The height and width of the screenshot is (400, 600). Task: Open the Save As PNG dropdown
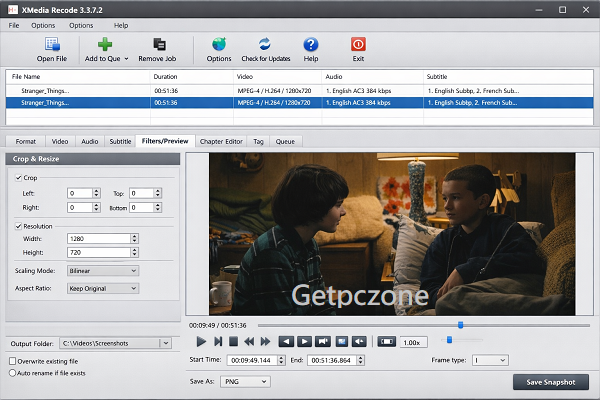tap(245, 382)
